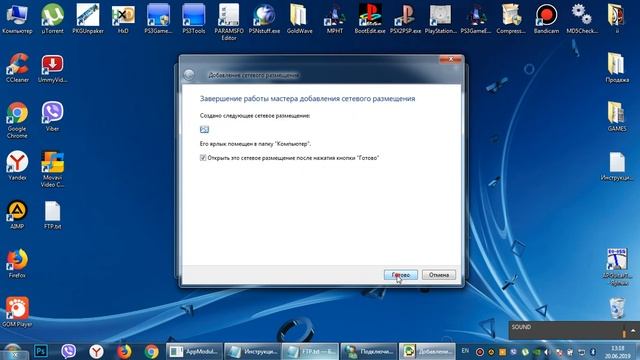The height and width of the screenshot is (360, 640).
Task: Launch Firefox desktop shortcut
Action: [17, 263]
